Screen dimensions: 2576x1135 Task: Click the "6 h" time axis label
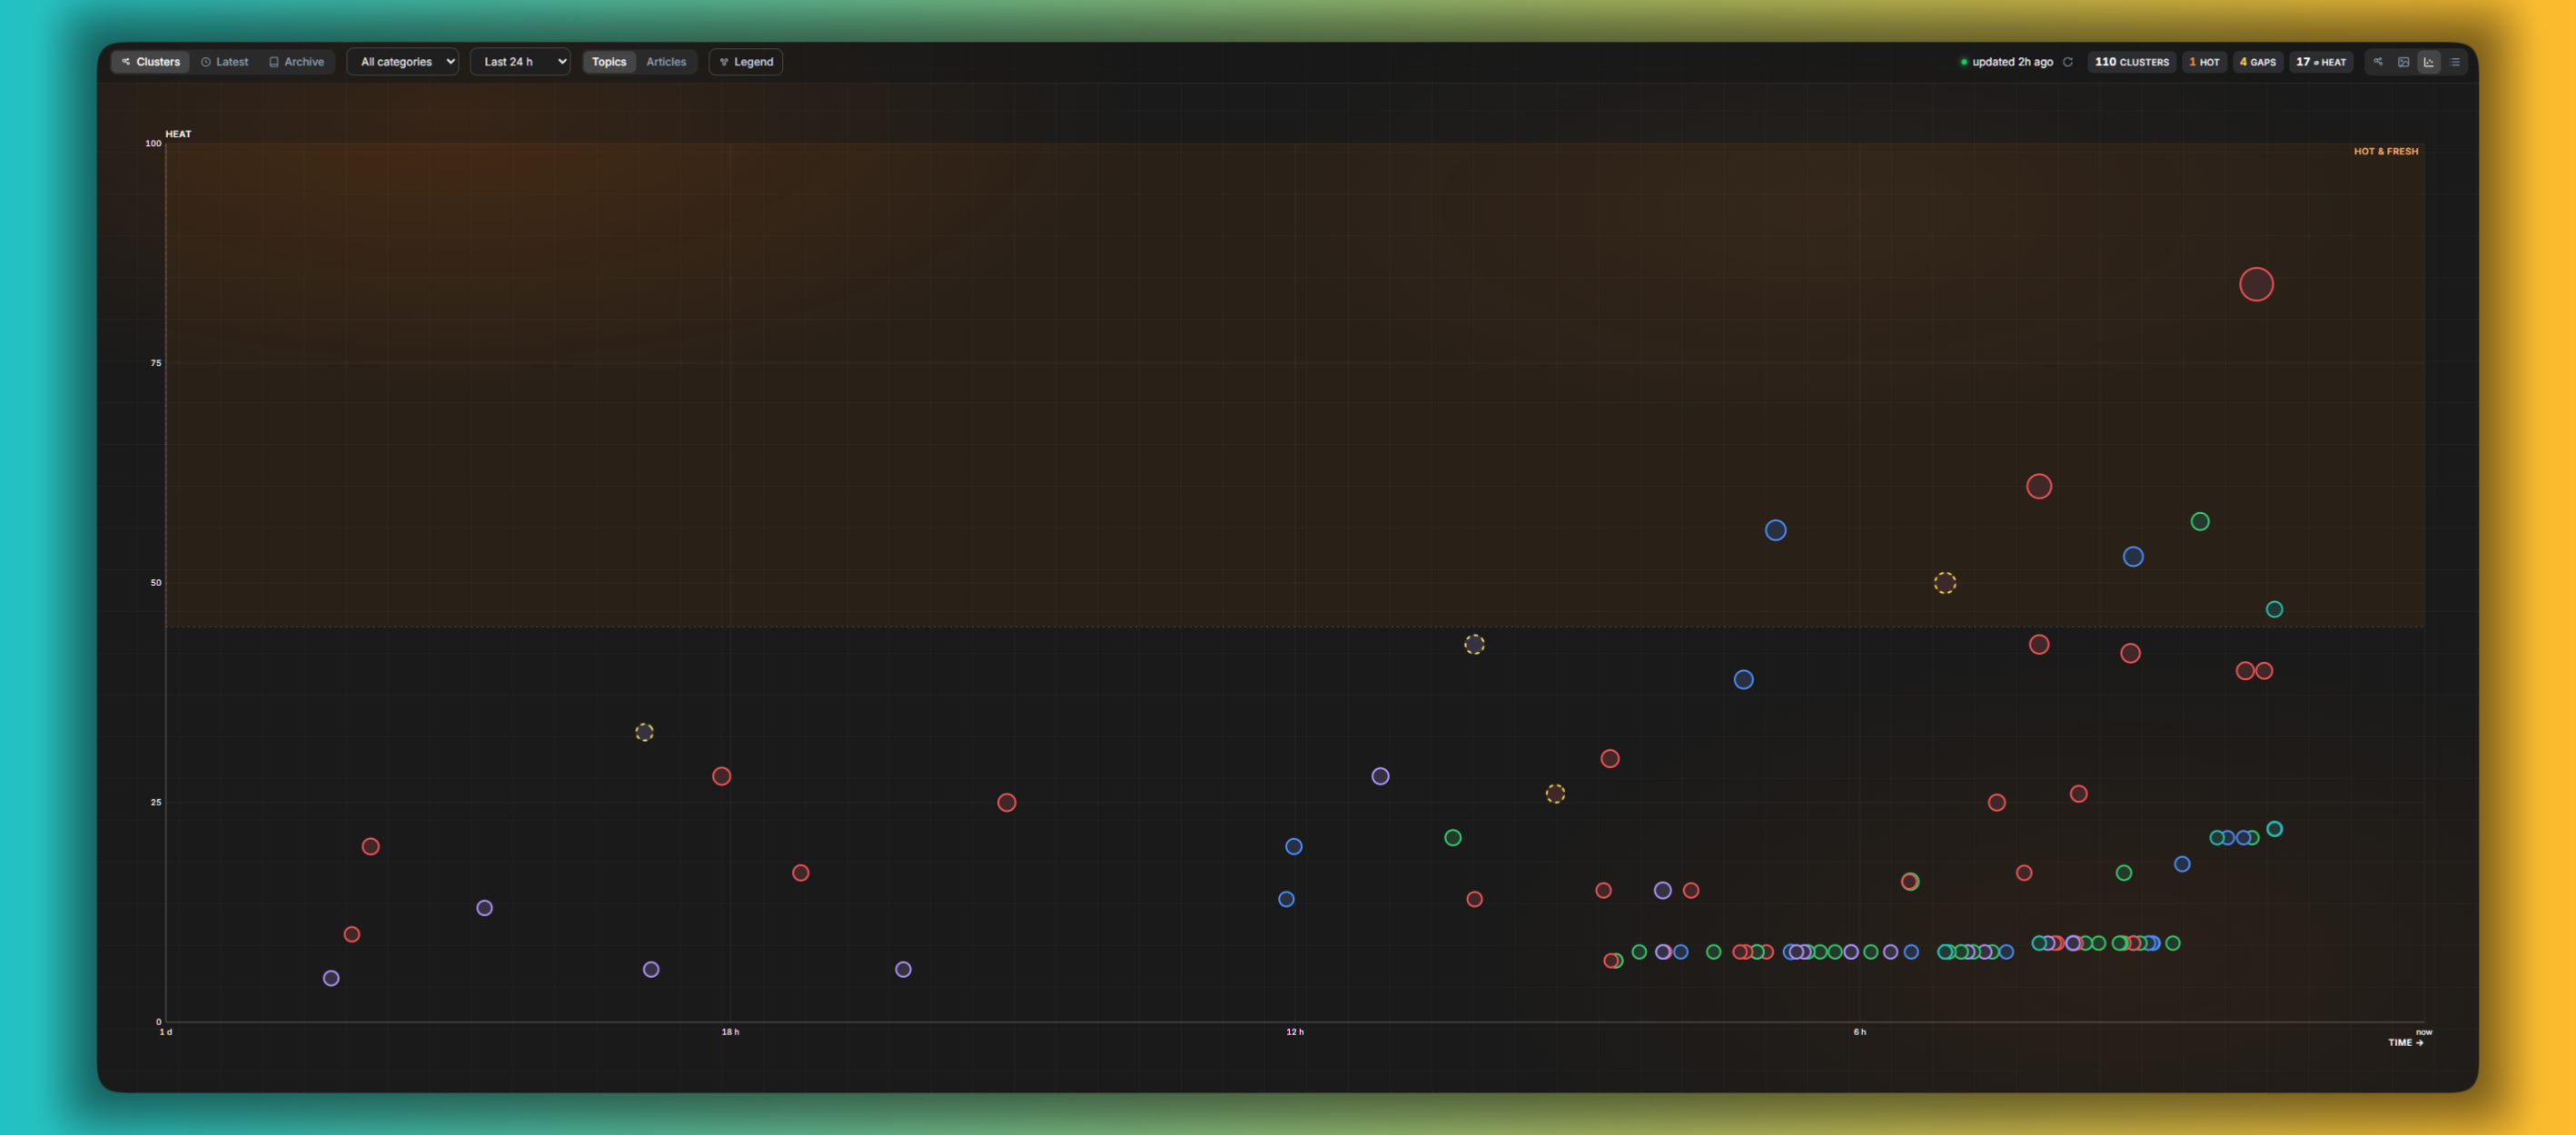(1859, 1032)
